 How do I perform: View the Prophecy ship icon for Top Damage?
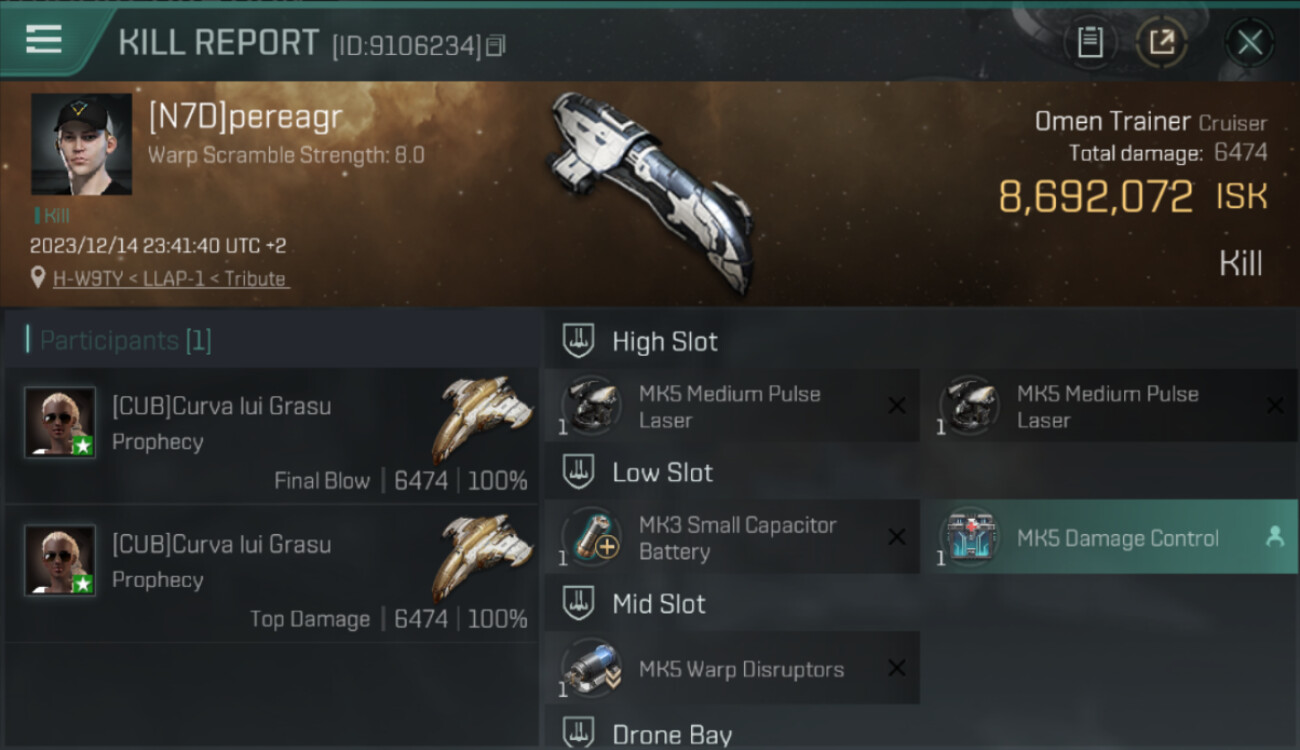[x=483, y=558]
